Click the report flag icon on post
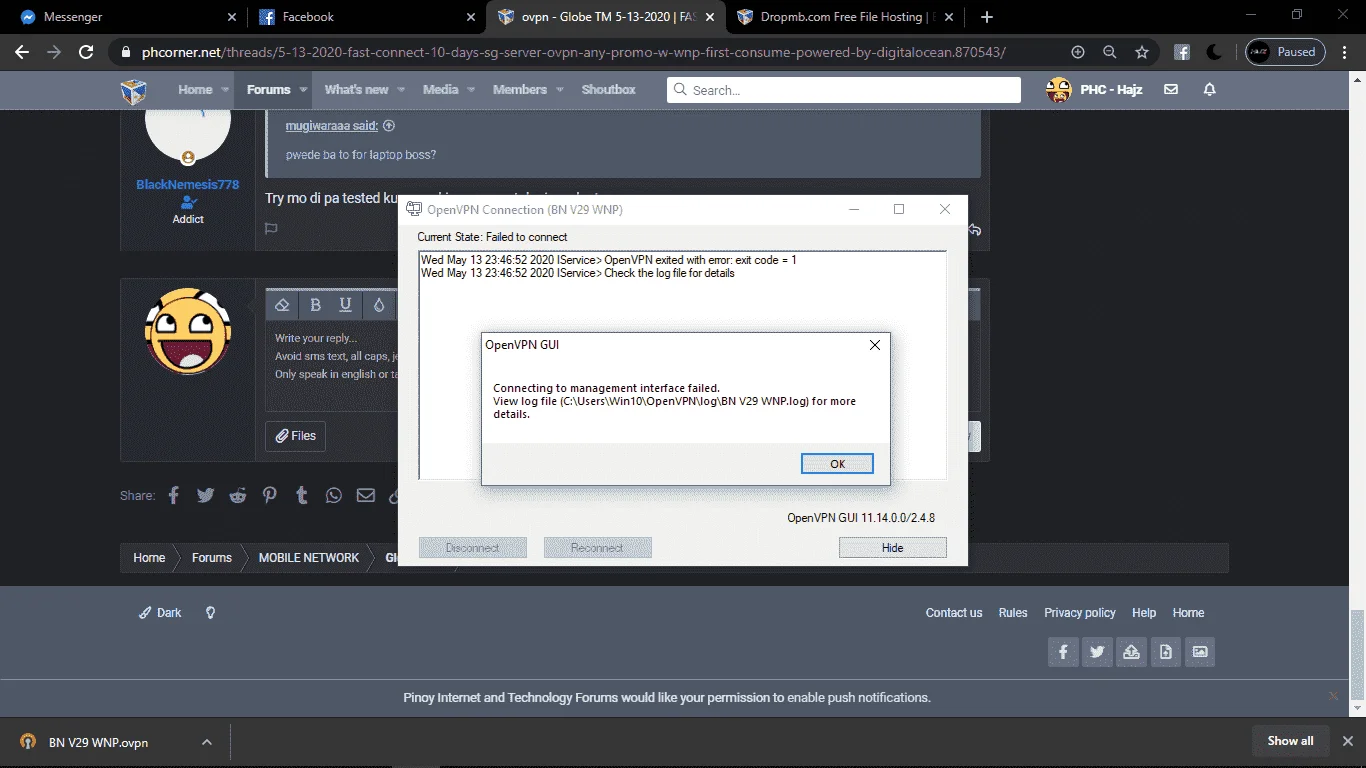This screenshot has height=768, width=1366. point(271,228)
